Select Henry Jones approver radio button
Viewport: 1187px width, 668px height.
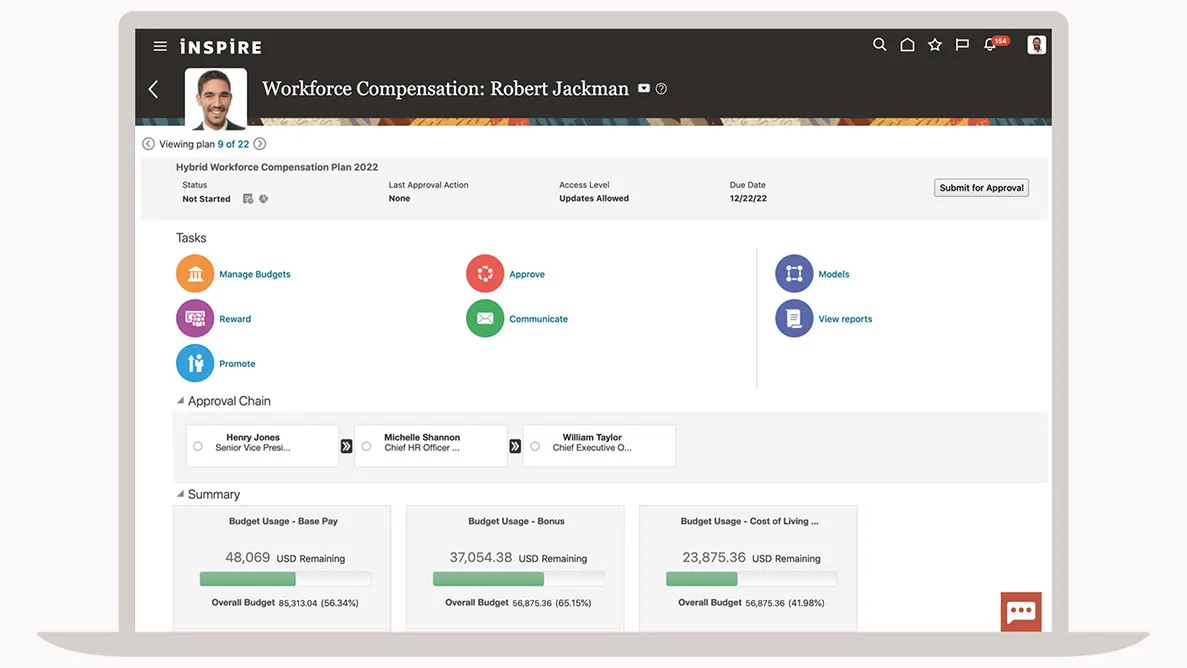coord(198,447)
